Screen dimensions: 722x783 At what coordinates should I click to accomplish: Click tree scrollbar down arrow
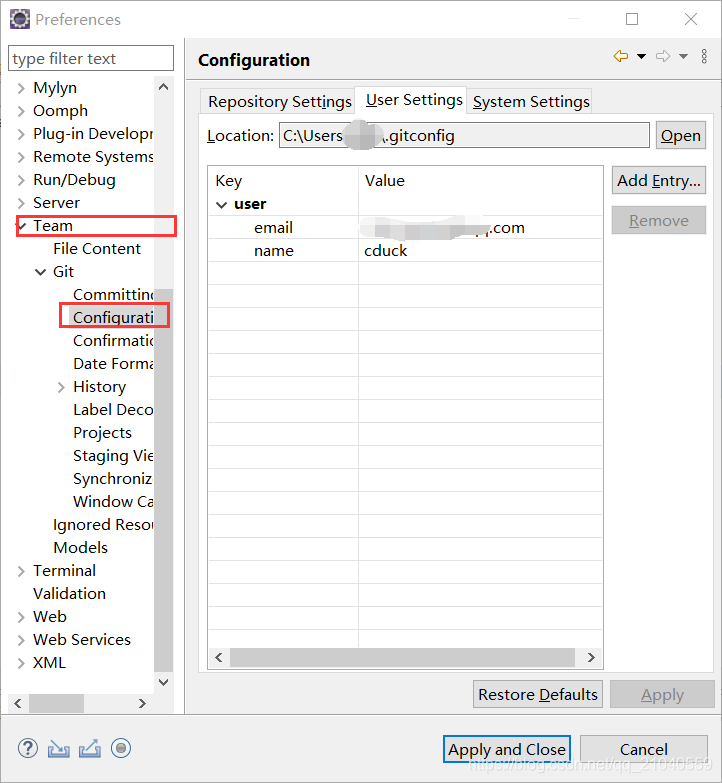[x=163, y=682]
